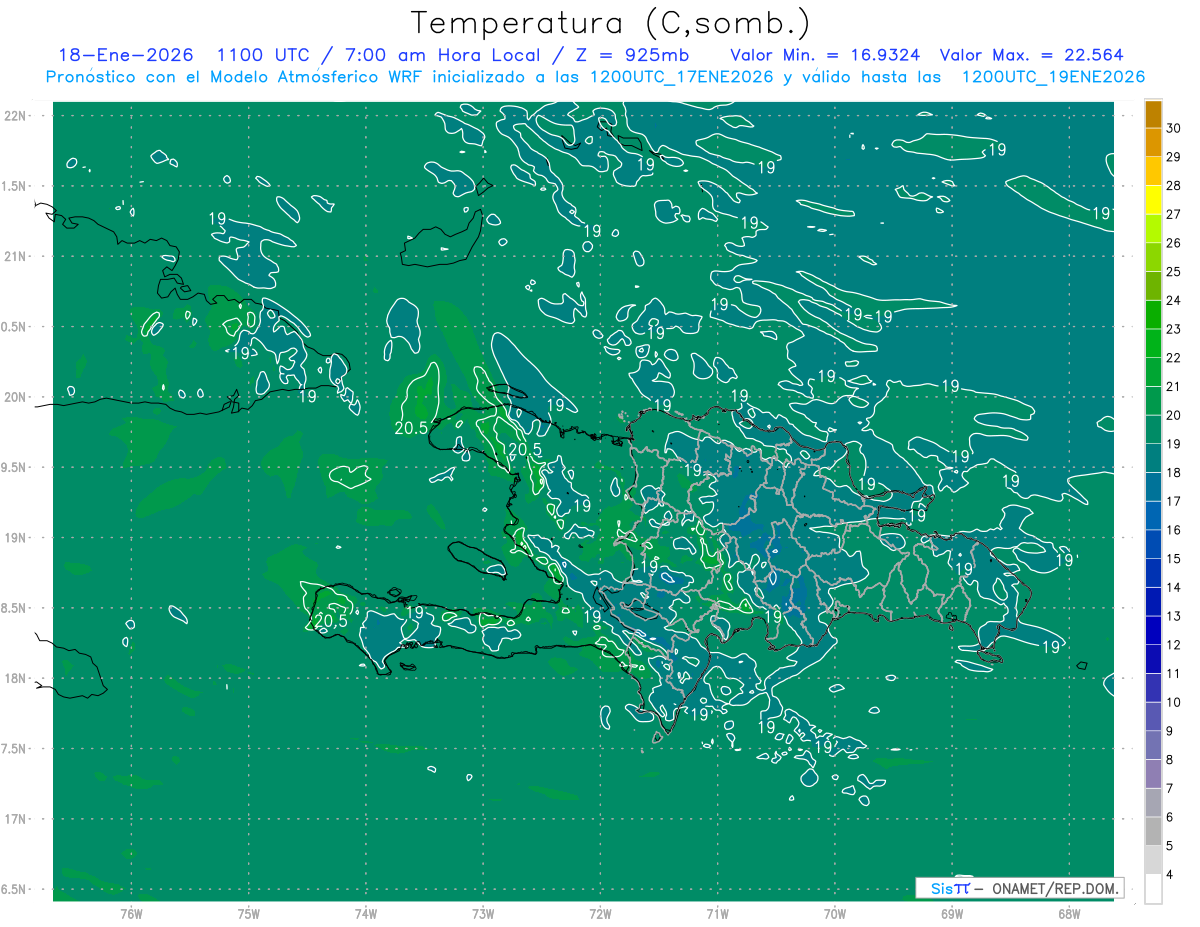Click the 'Valor Max. = 22.564' text
1200x927 pixels.
1032,55
